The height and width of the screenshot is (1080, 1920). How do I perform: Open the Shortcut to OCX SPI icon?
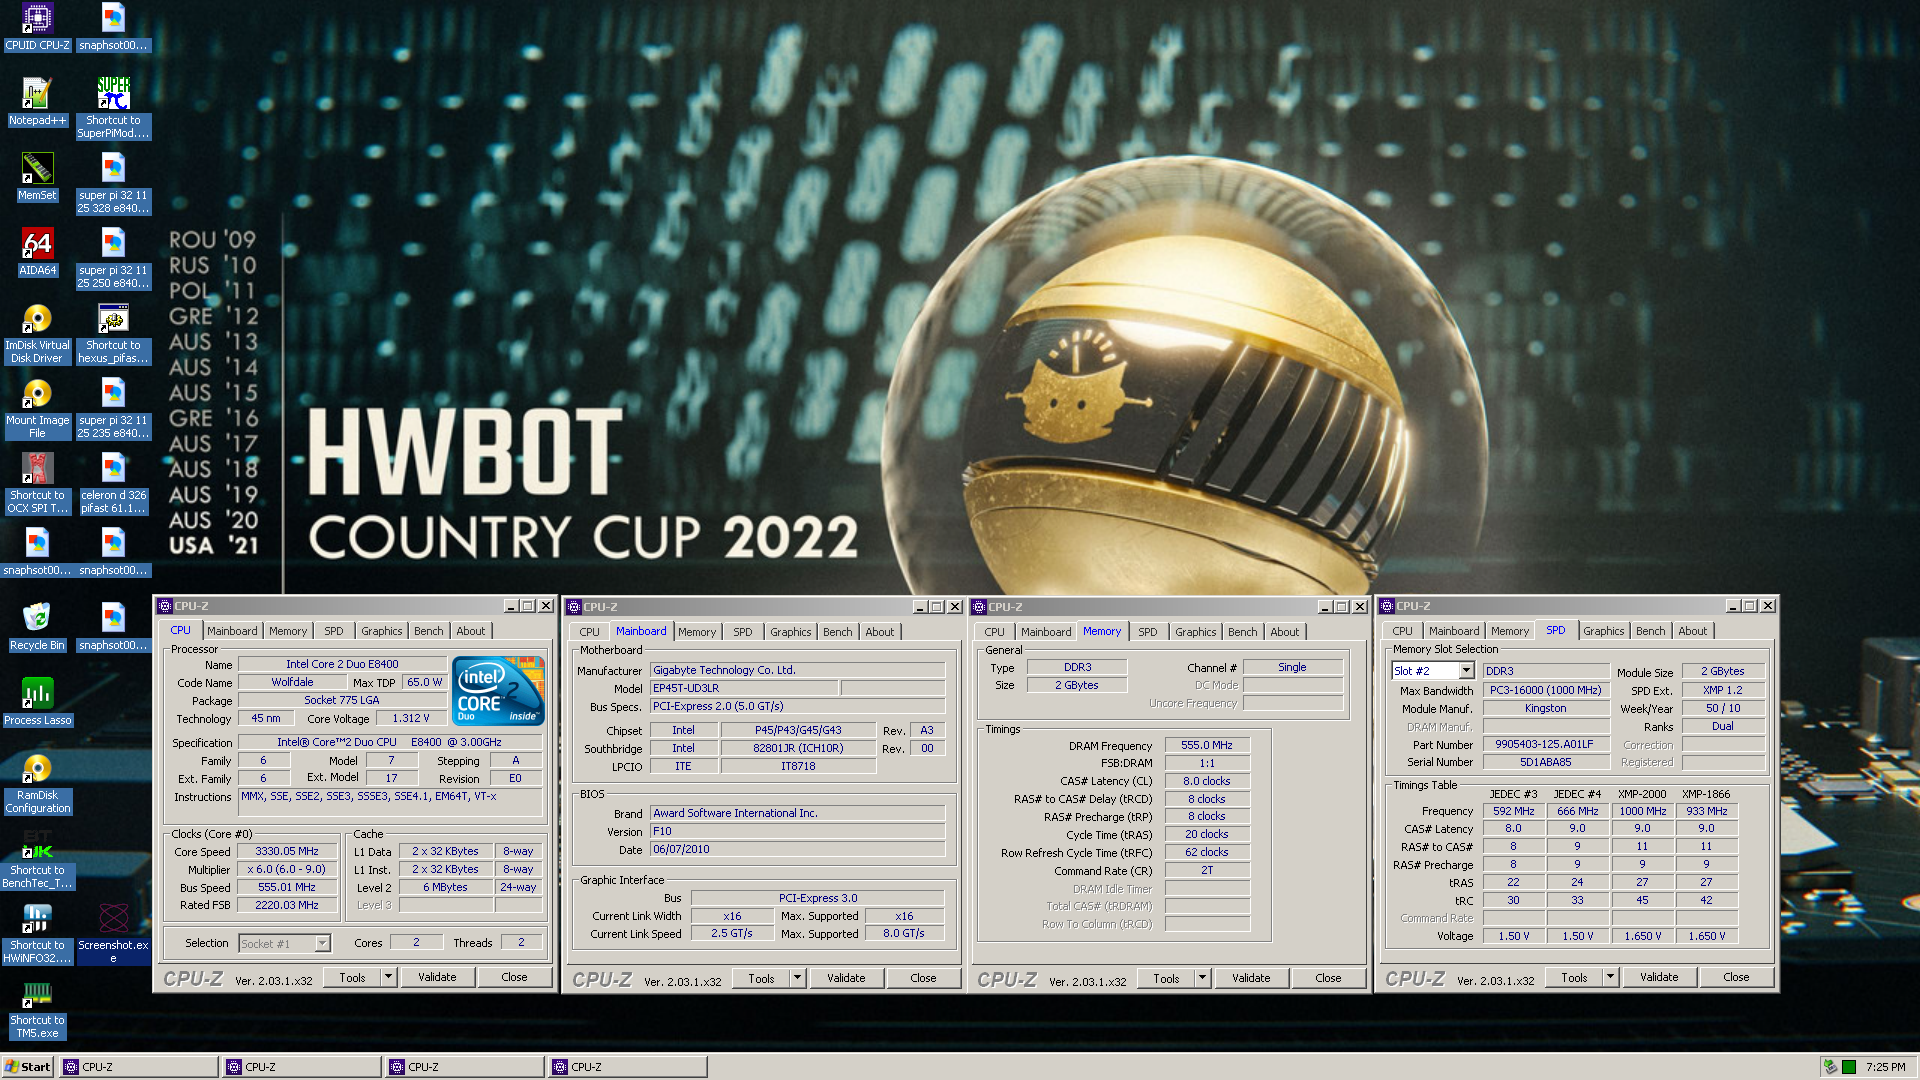click(x=37, y=483)
